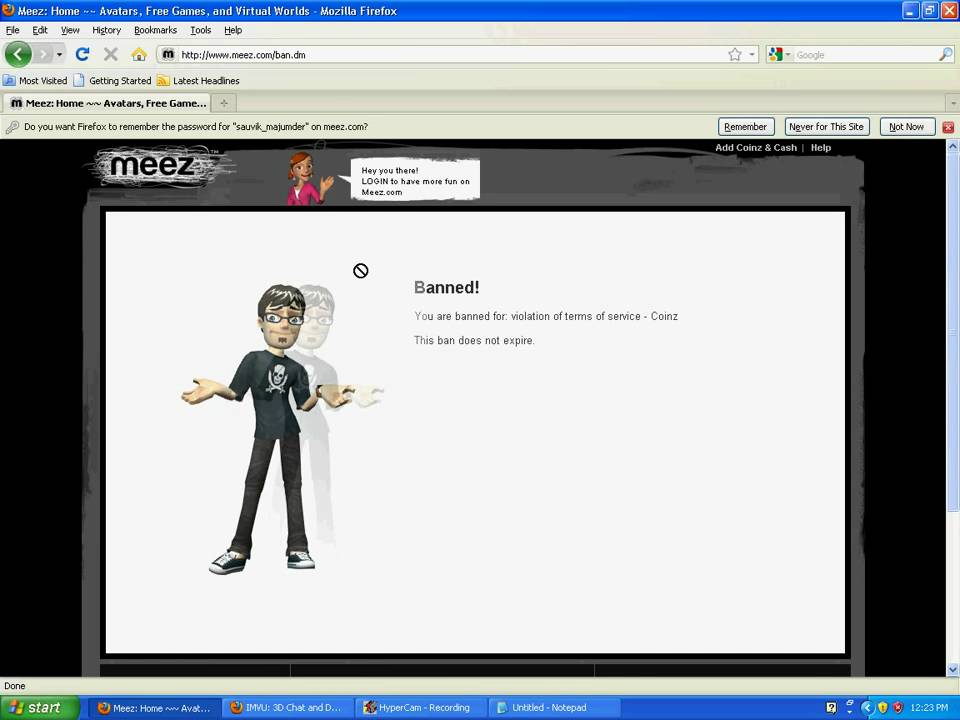This screenshot has height=720, width=960.
Task: Click the waving avatar in the header
Action: (x=308, y=178)
